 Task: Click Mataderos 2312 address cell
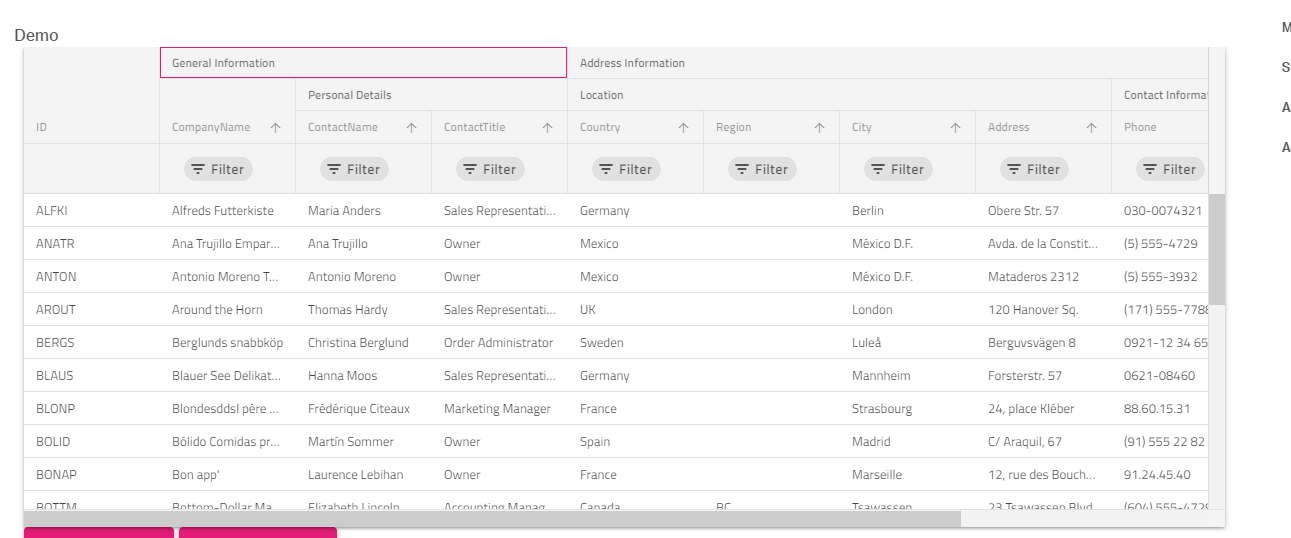1043,277
